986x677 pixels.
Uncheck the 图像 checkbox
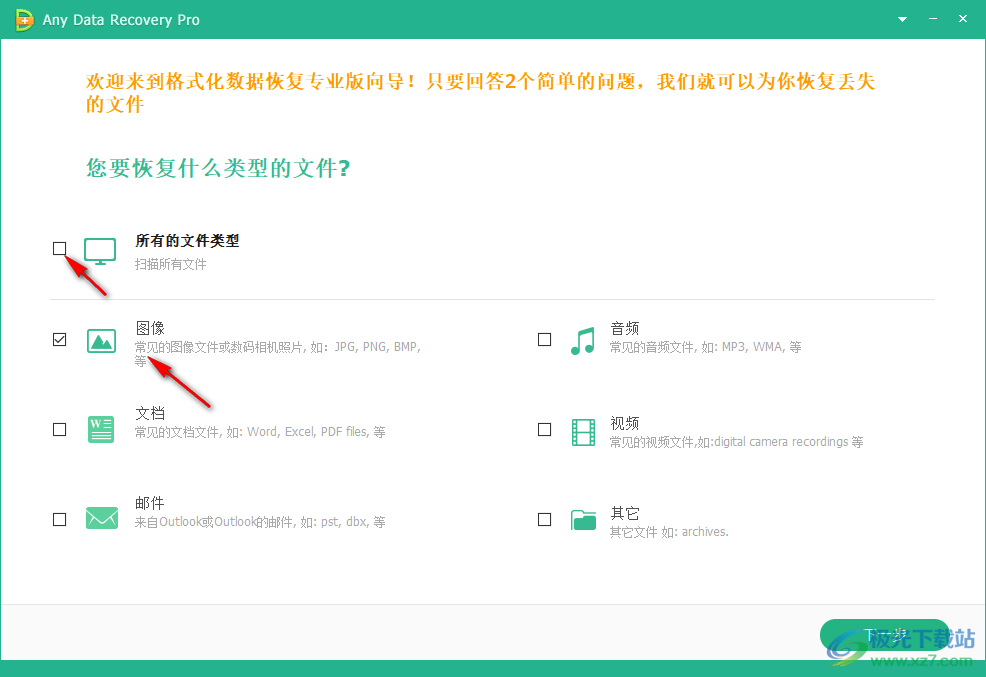click(60, 340)
